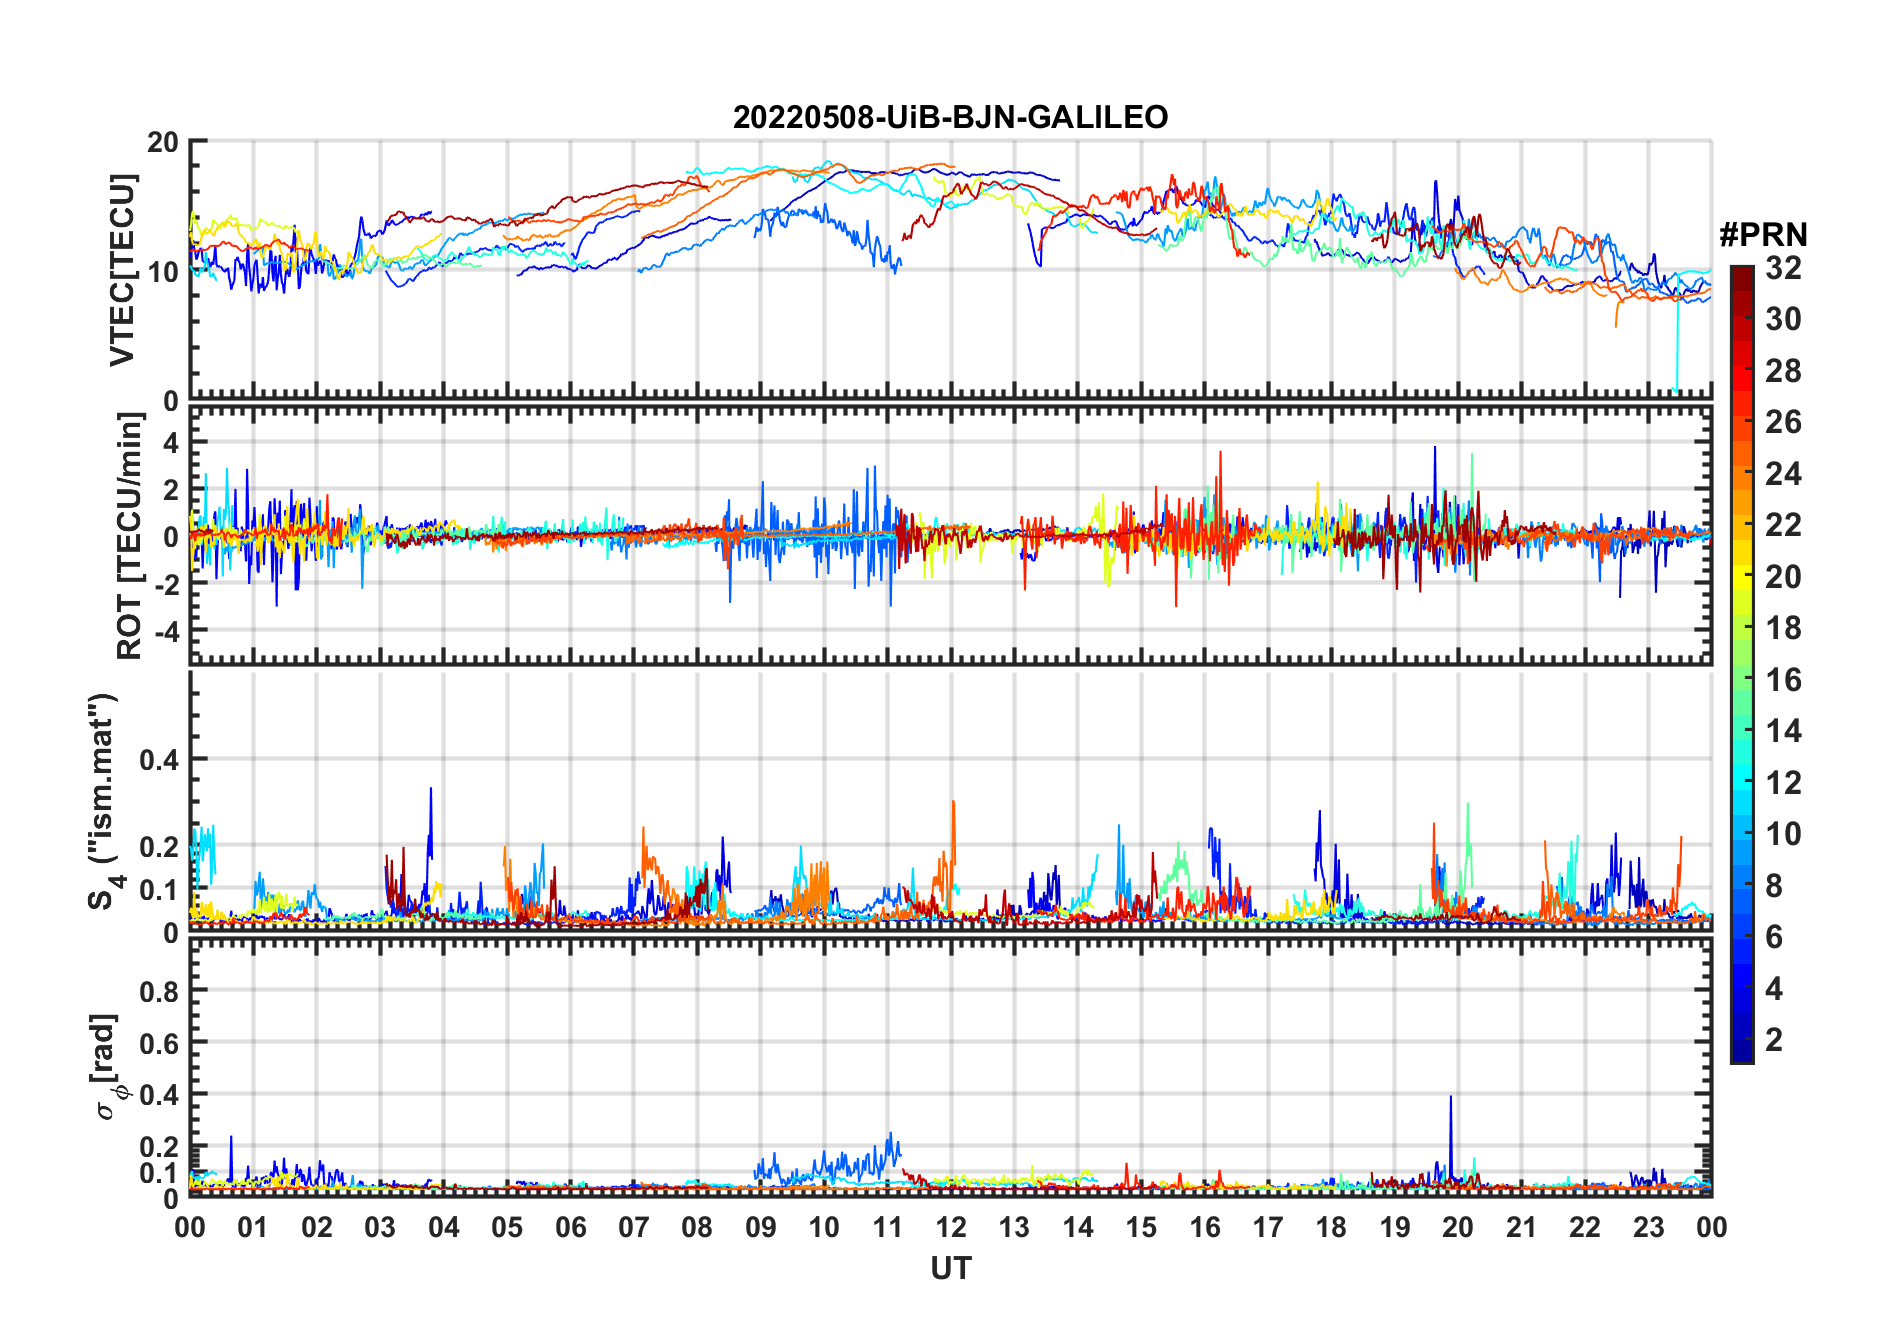Click the UT axis hour label 03

(380, 1227)
